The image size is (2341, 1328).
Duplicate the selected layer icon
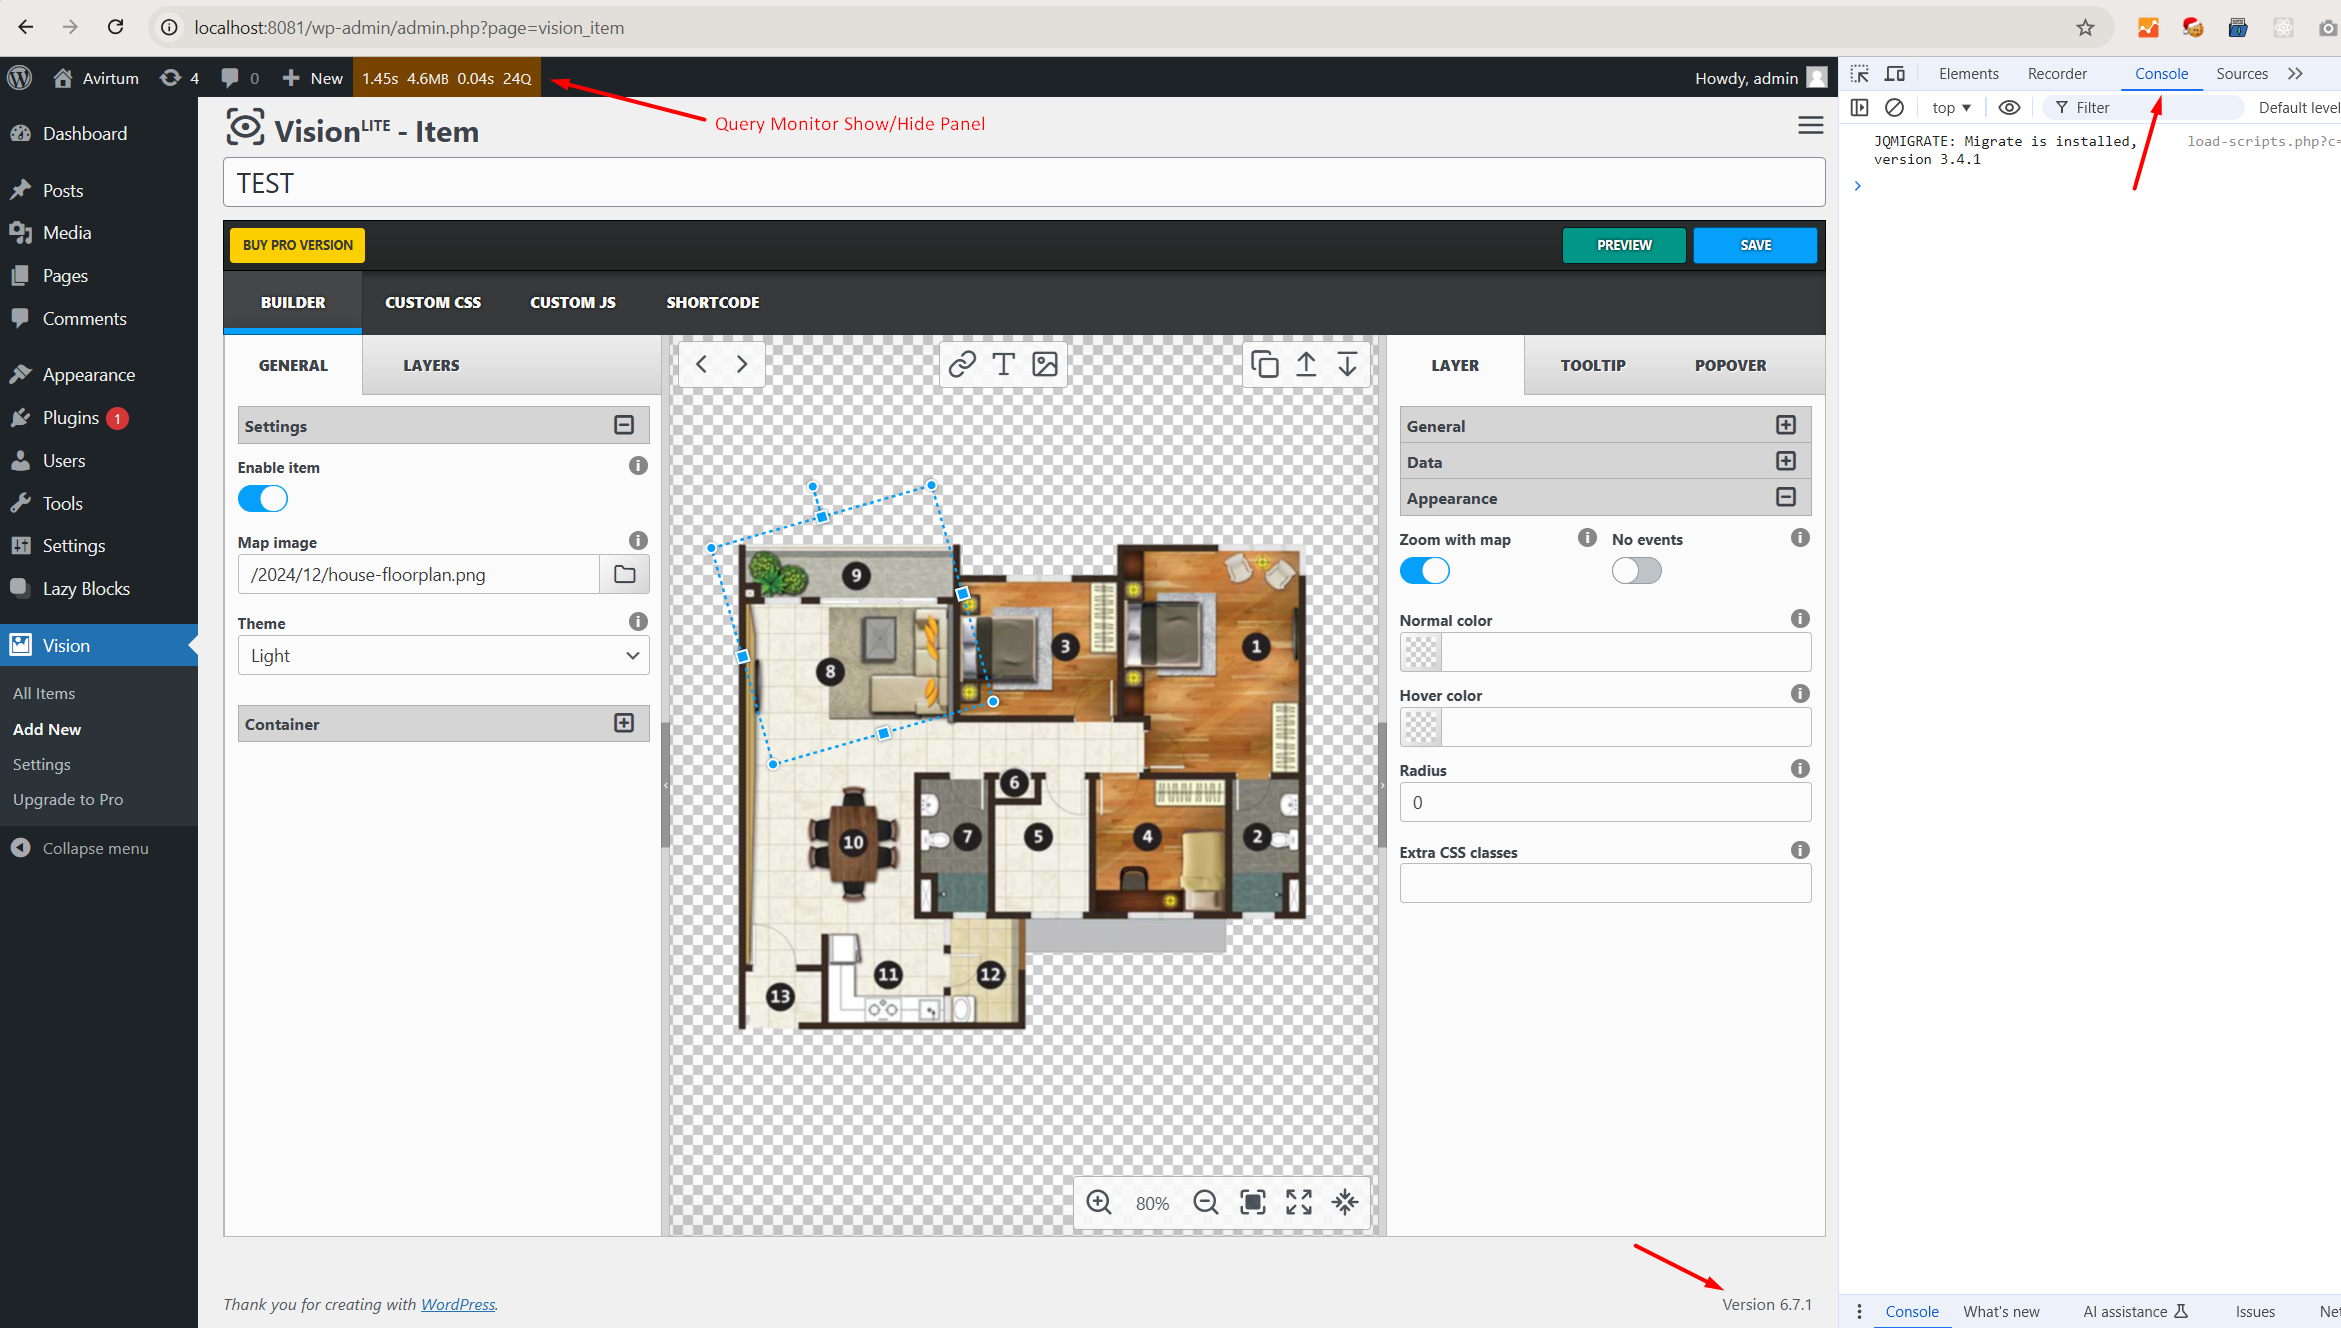click(x=1265, y=364)
